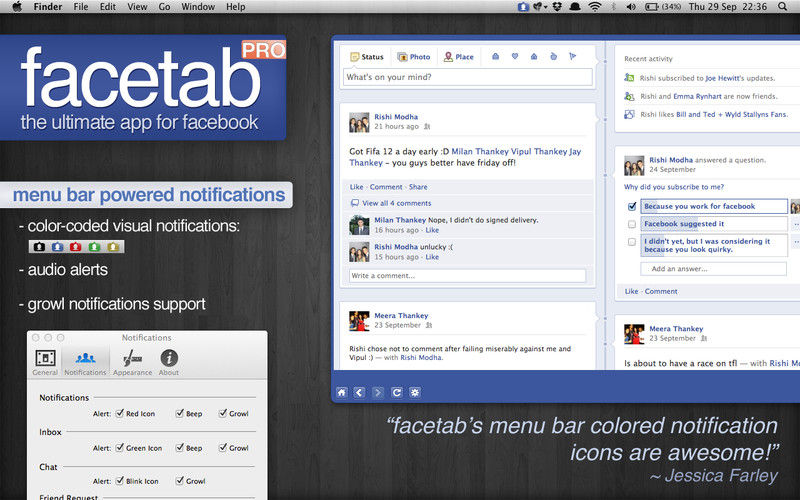Select the Place composer tab
This screenshot has height=500, width=800.
459,57
